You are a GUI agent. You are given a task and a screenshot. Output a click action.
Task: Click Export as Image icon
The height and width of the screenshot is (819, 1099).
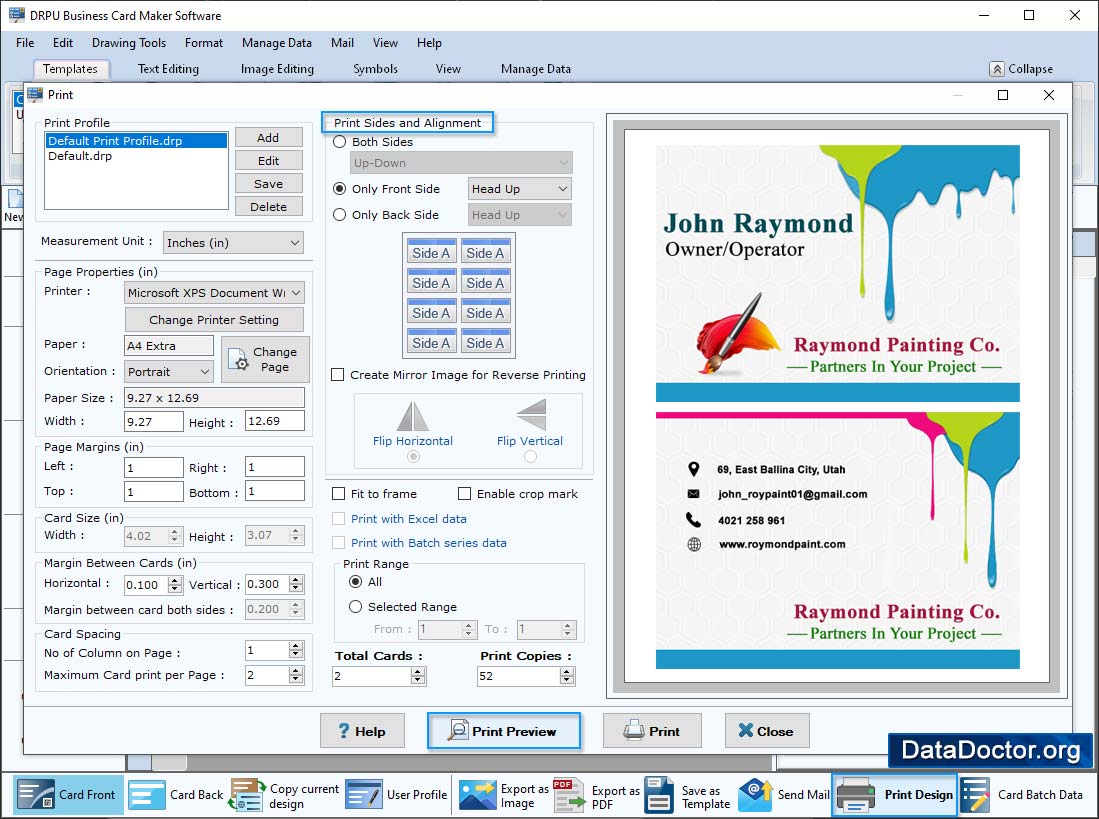click(x=477, y=794)
